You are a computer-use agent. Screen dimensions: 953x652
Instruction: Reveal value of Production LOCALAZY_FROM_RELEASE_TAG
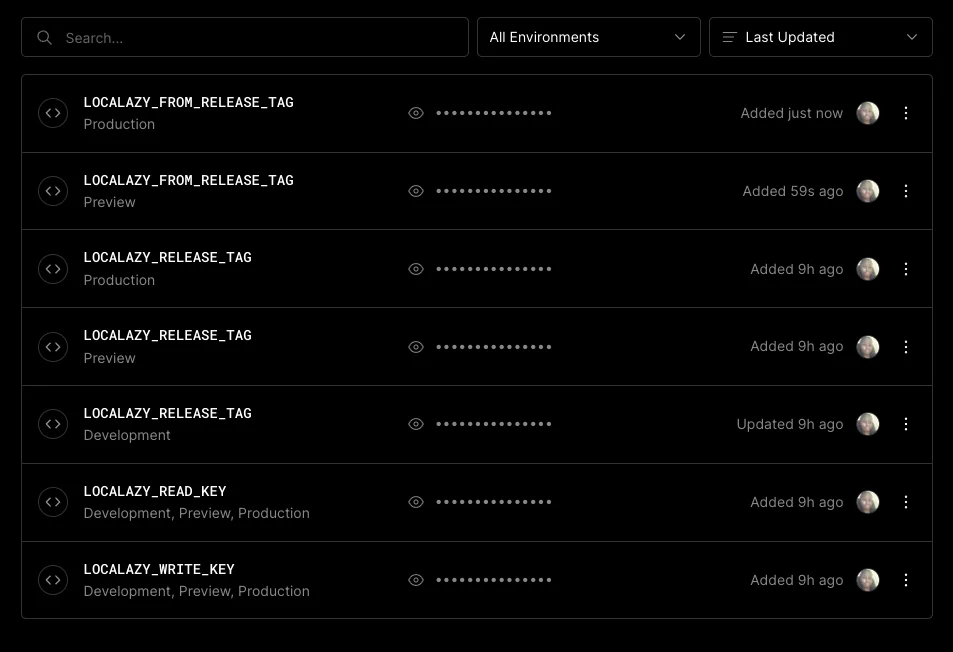(416, 113)
